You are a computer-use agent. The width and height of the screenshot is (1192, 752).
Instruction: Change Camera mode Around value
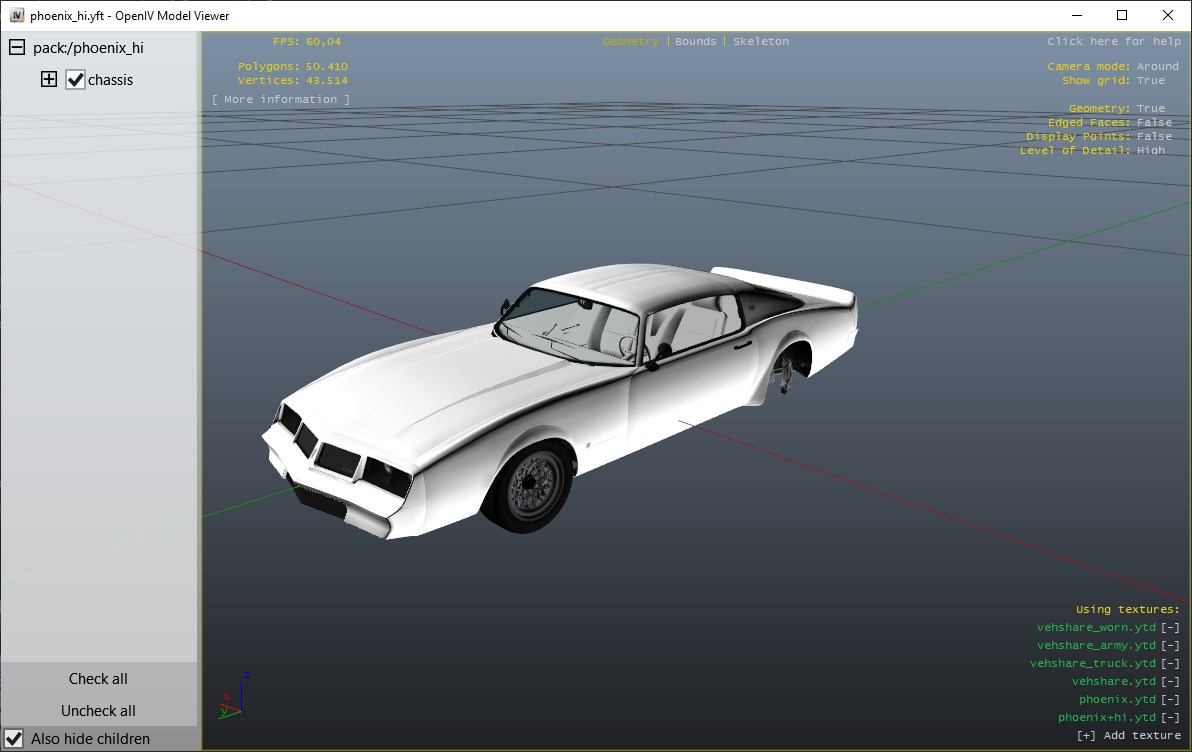pyautogui.click(x=1158, y=66)
